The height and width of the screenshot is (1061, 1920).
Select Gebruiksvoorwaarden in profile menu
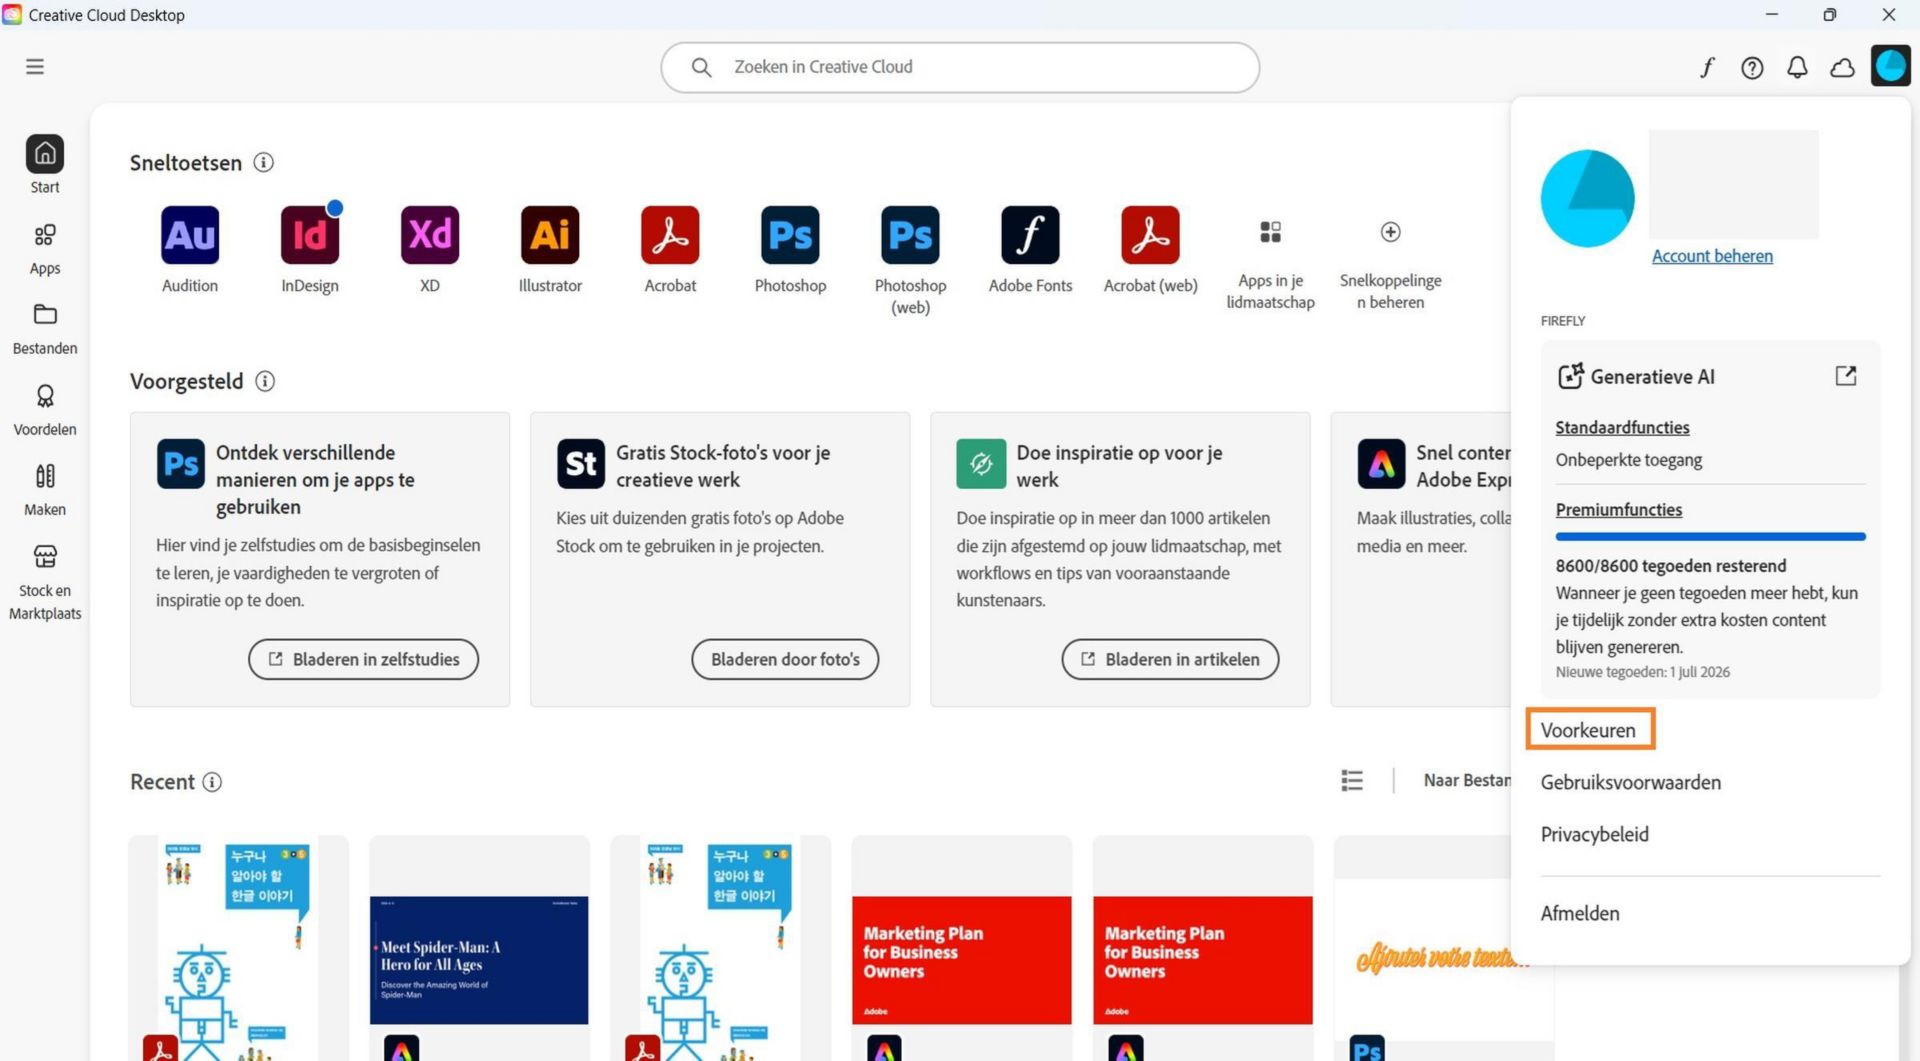point(1630,782)
